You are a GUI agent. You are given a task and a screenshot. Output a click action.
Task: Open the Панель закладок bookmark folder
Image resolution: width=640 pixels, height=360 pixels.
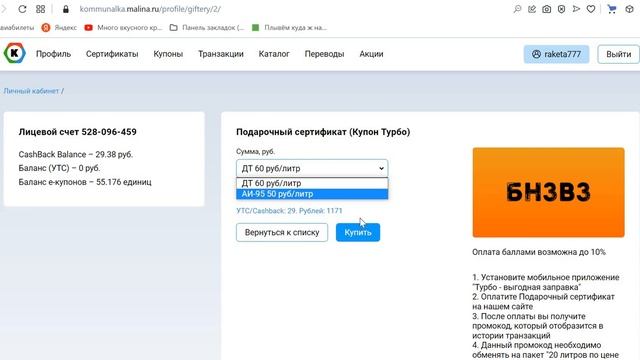207,28
